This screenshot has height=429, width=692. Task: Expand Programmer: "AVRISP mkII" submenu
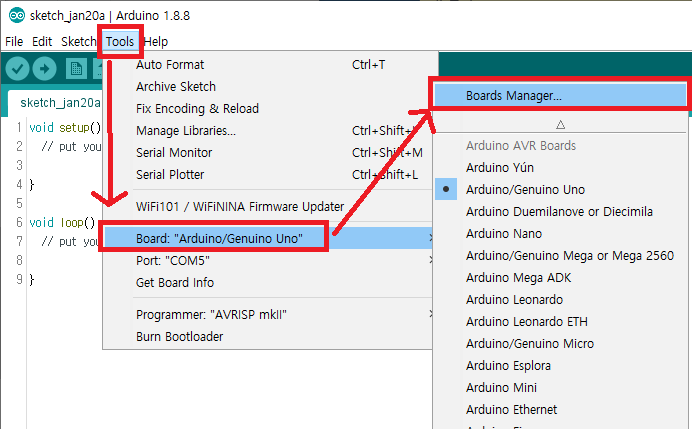[267, 315]
